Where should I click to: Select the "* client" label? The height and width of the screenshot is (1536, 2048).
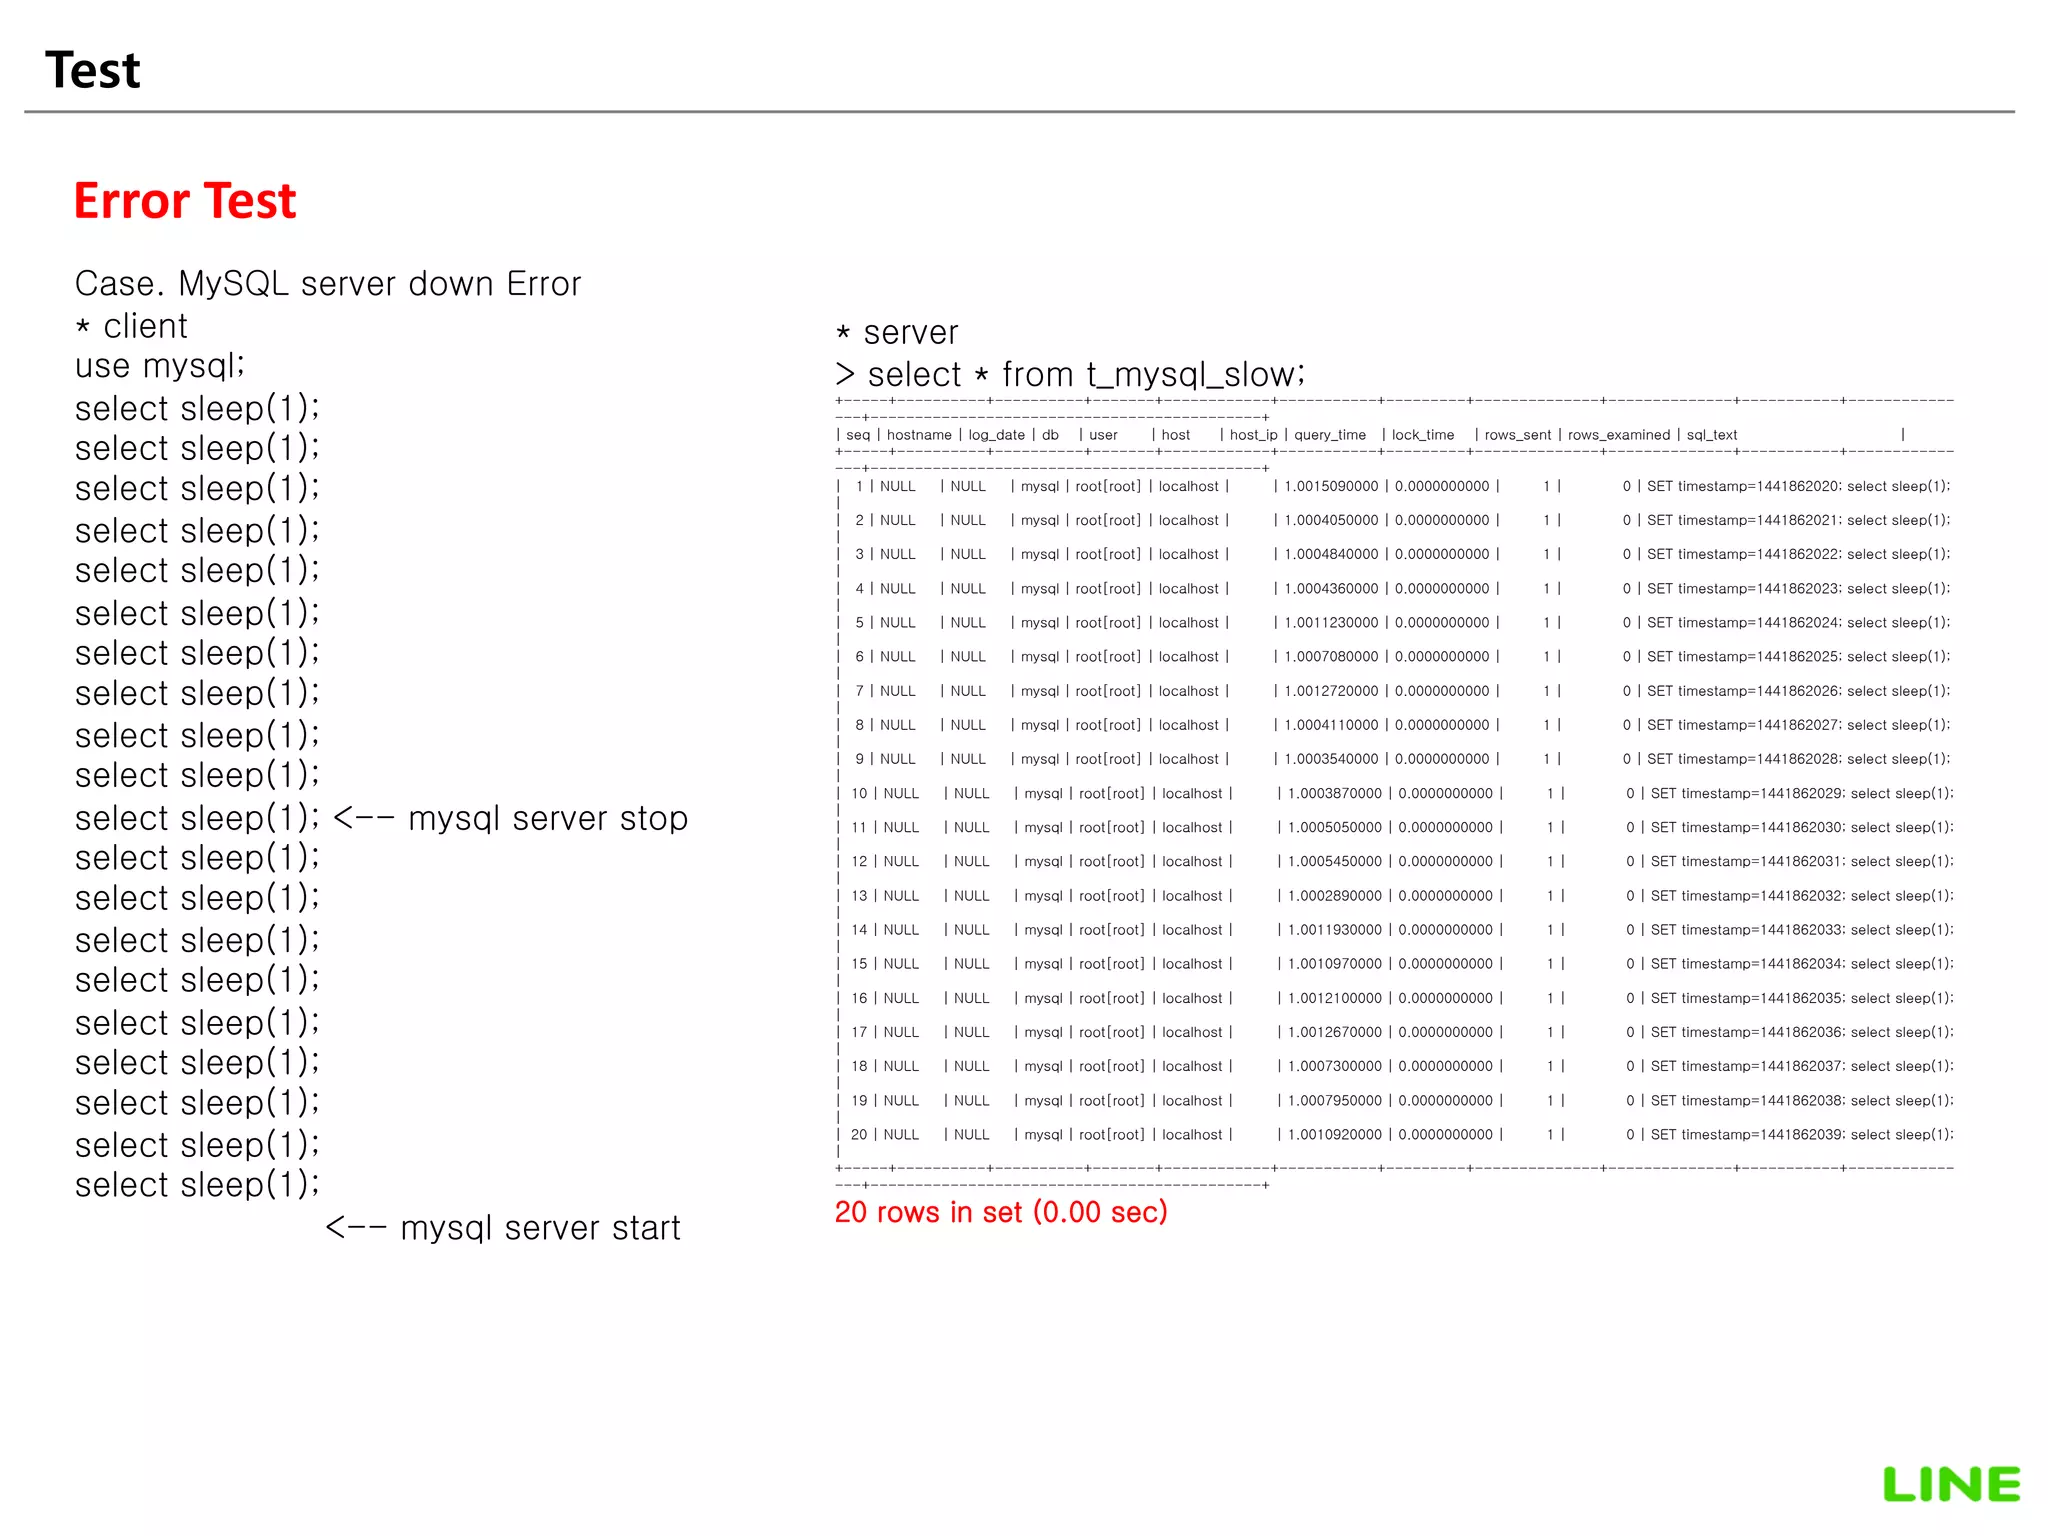[131, 326]
